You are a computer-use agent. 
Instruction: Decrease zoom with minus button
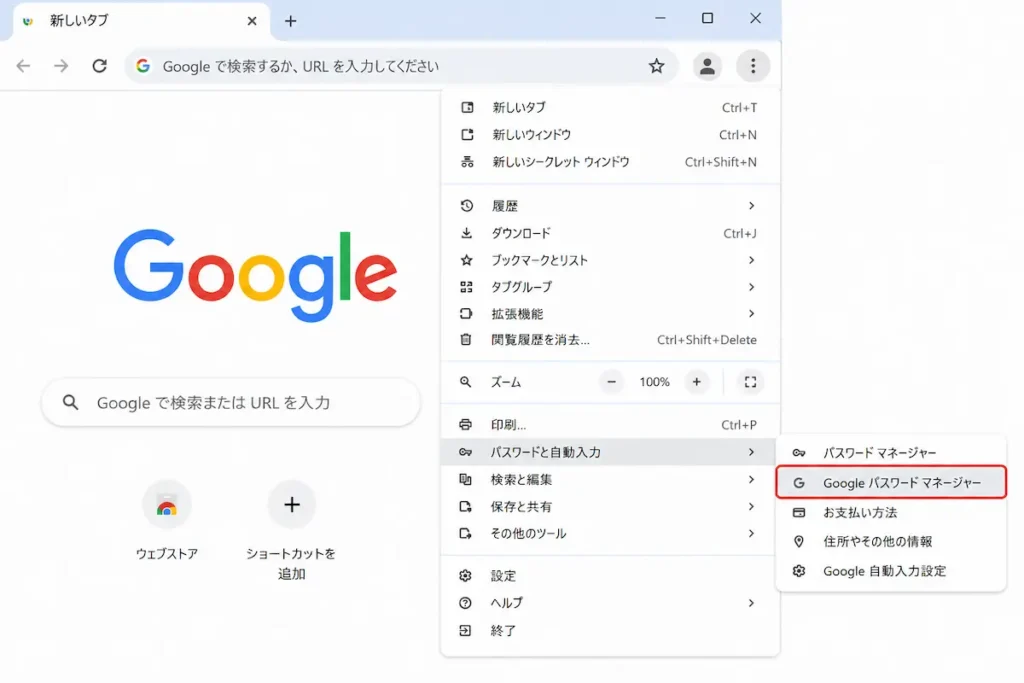(611, 382)
